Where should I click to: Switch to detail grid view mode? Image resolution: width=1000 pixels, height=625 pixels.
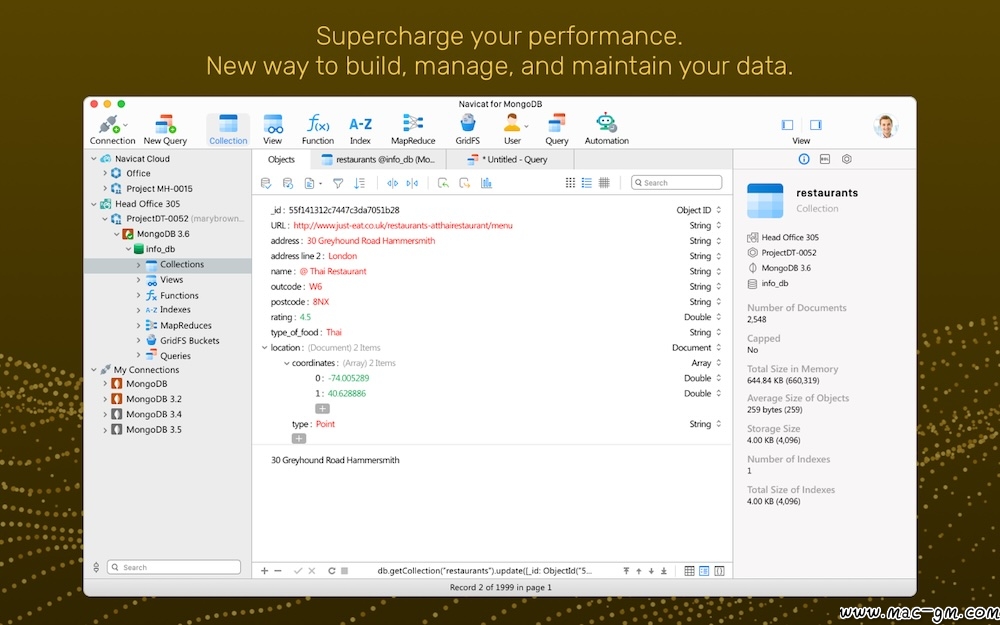[604, 183]
